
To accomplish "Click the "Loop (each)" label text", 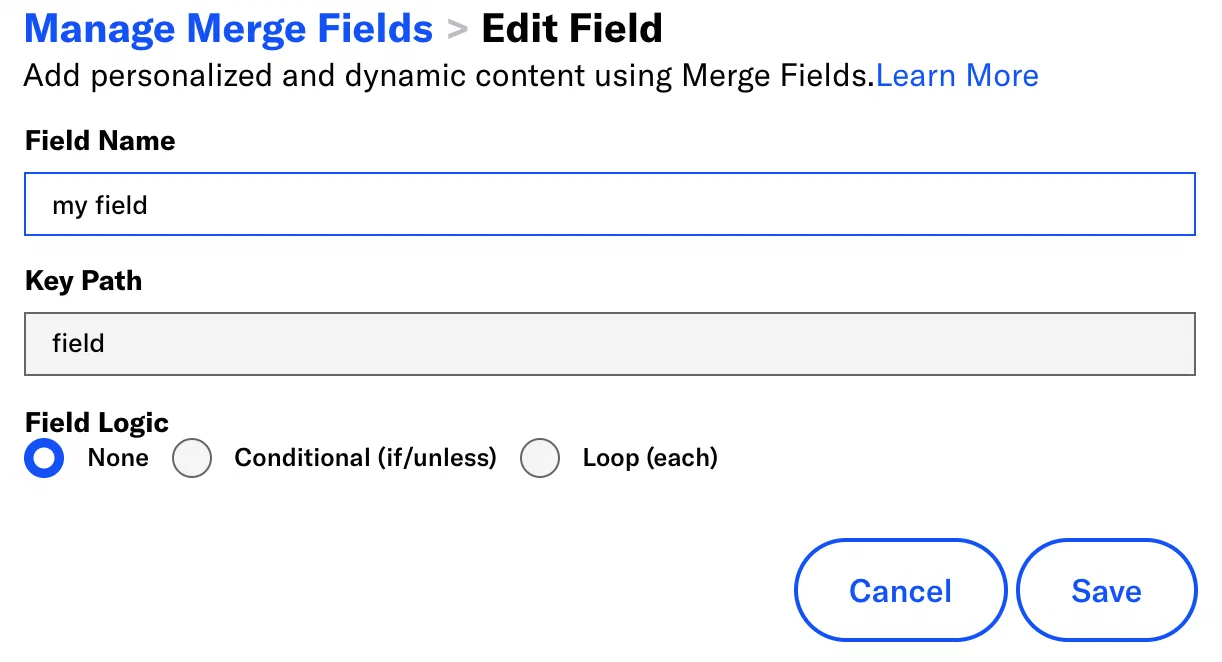I will 650,458.
